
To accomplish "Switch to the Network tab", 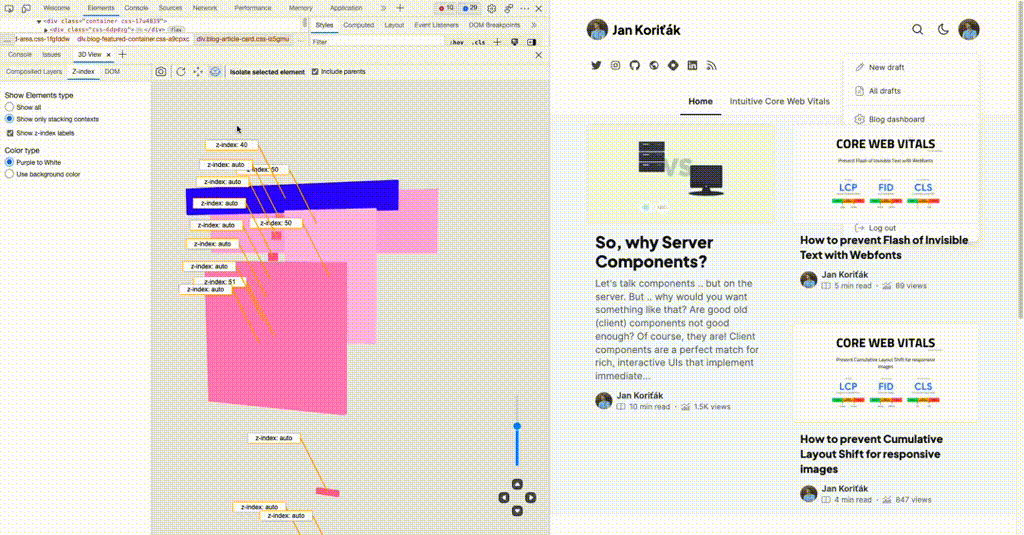I will pyautogui.click(x=205, y=8).
